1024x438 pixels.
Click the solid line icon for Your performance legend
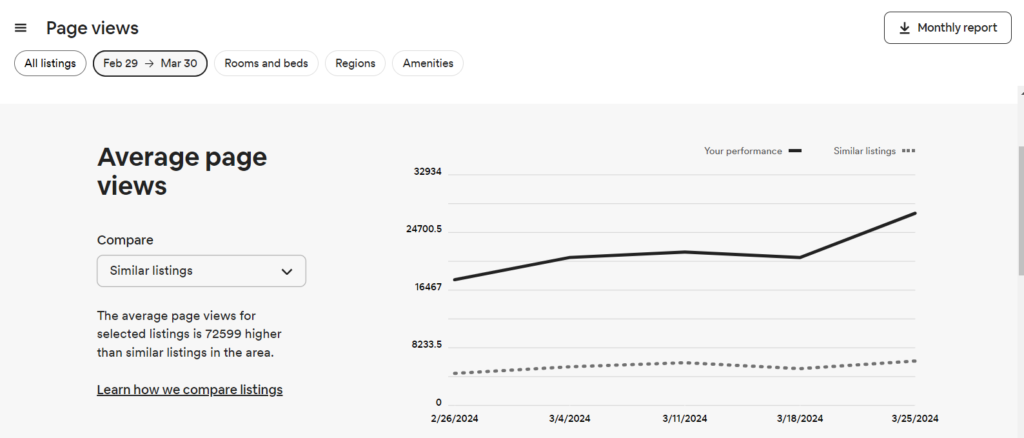[796, 151]
